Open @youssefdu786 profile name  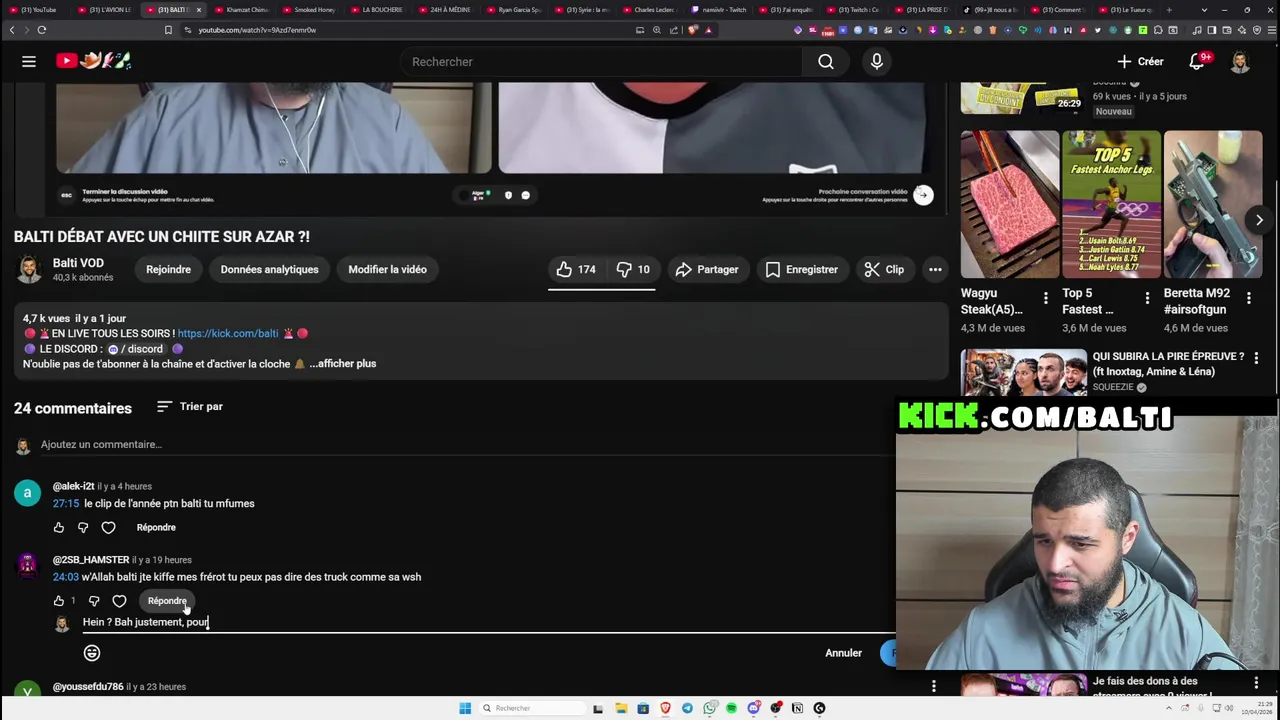click(88, 687)
